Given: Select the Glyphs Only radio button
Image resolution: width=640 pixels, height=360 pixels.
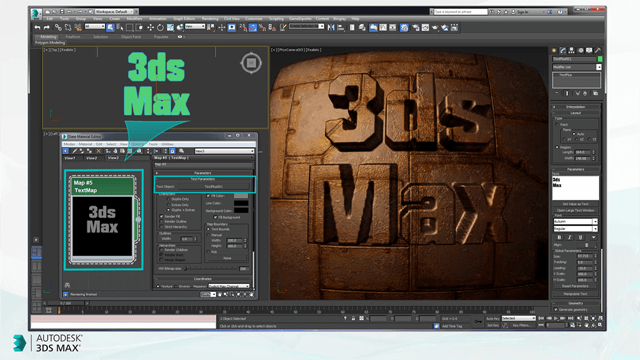Looking at the screenshot, I should (x=168, y=199).
